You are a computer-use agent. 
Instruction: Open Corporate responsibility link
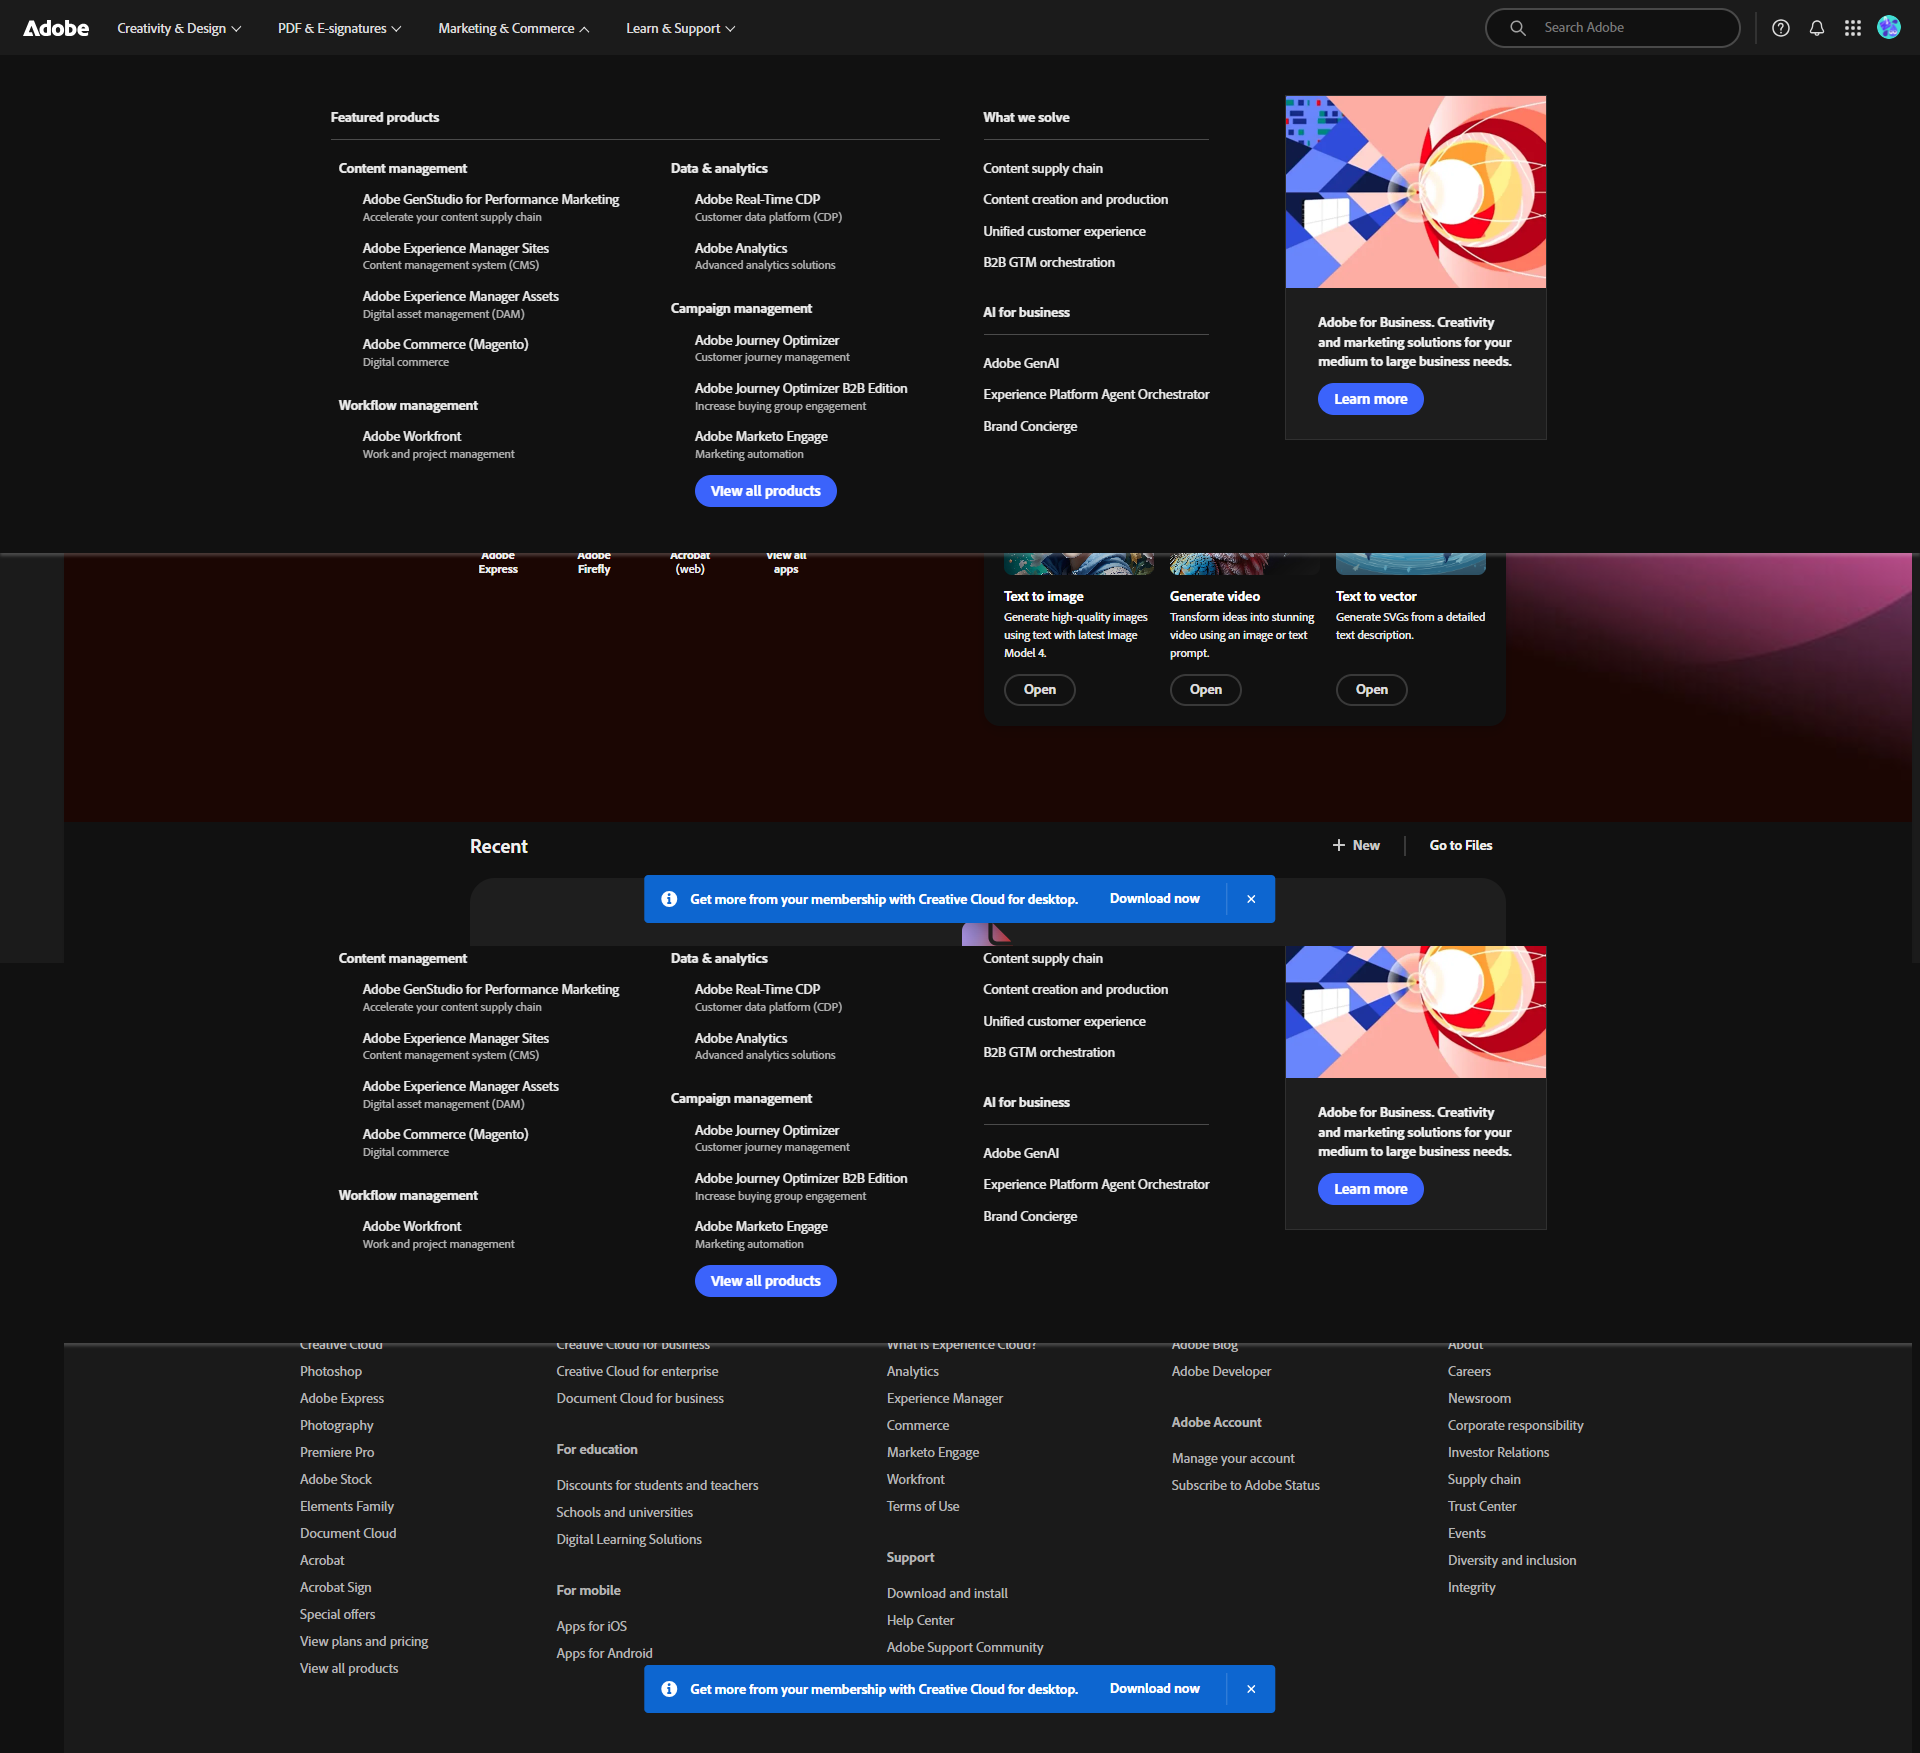1516,1425
